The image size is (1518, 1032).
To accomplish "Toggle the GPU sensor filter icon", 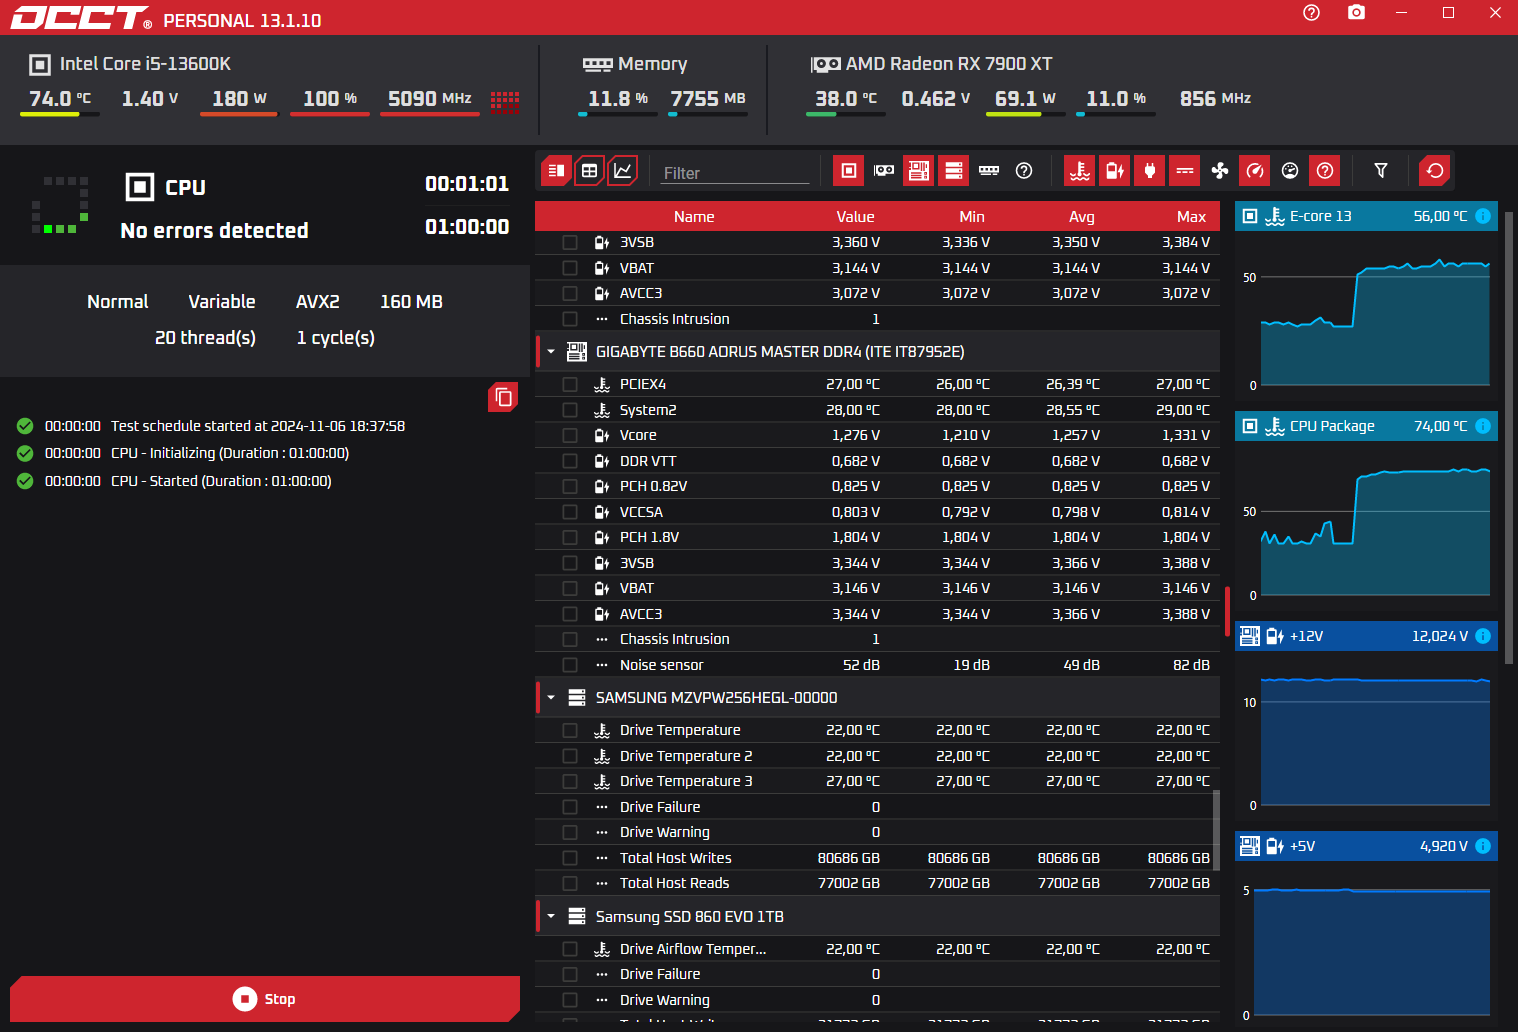I will click(x=884, y=171).
